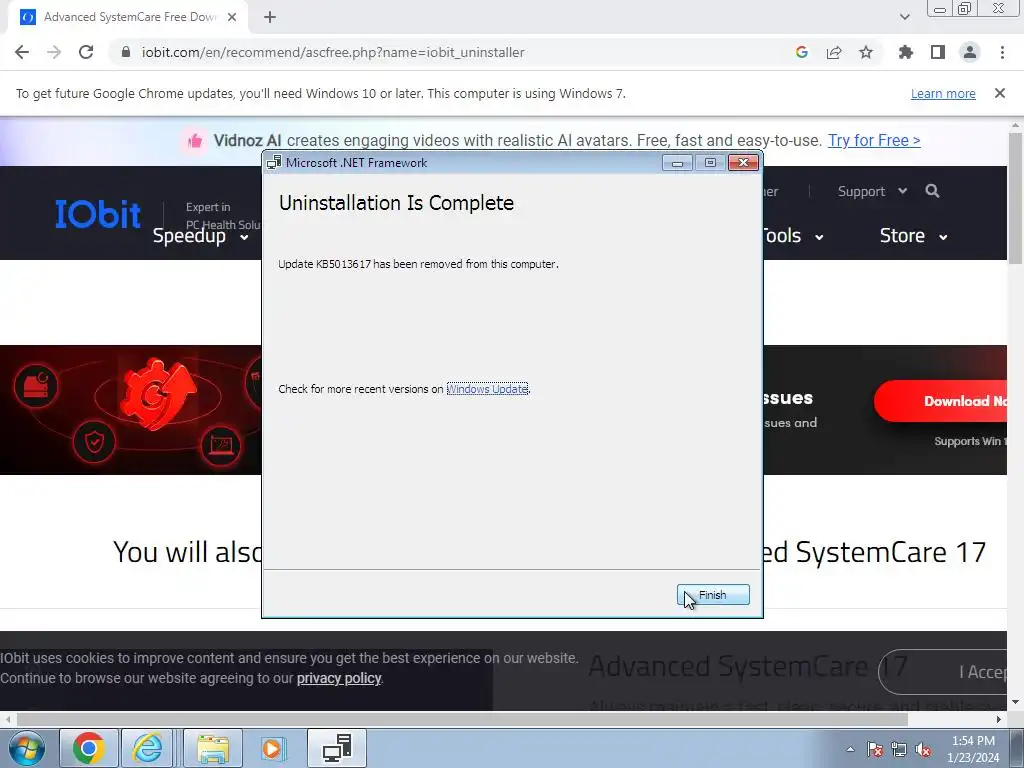Open Chrome profile avatar menu
This screenshot has width=1024, height=768.
[x=970, y=52]
